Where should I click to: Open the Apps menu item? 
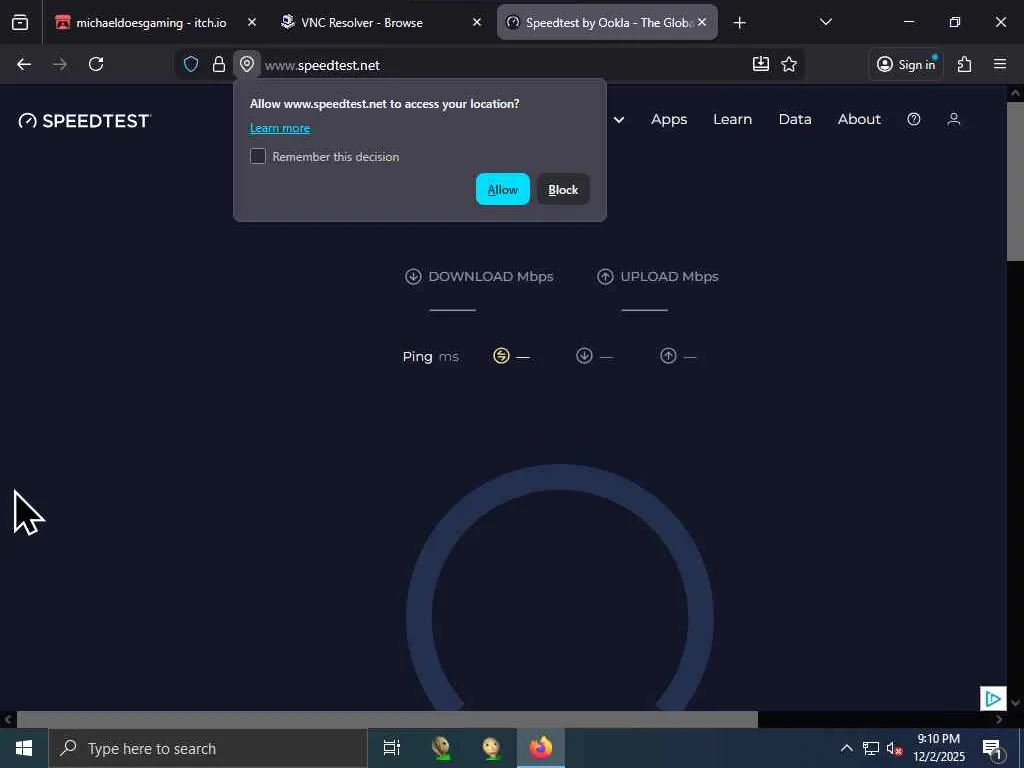coord(669,120)
